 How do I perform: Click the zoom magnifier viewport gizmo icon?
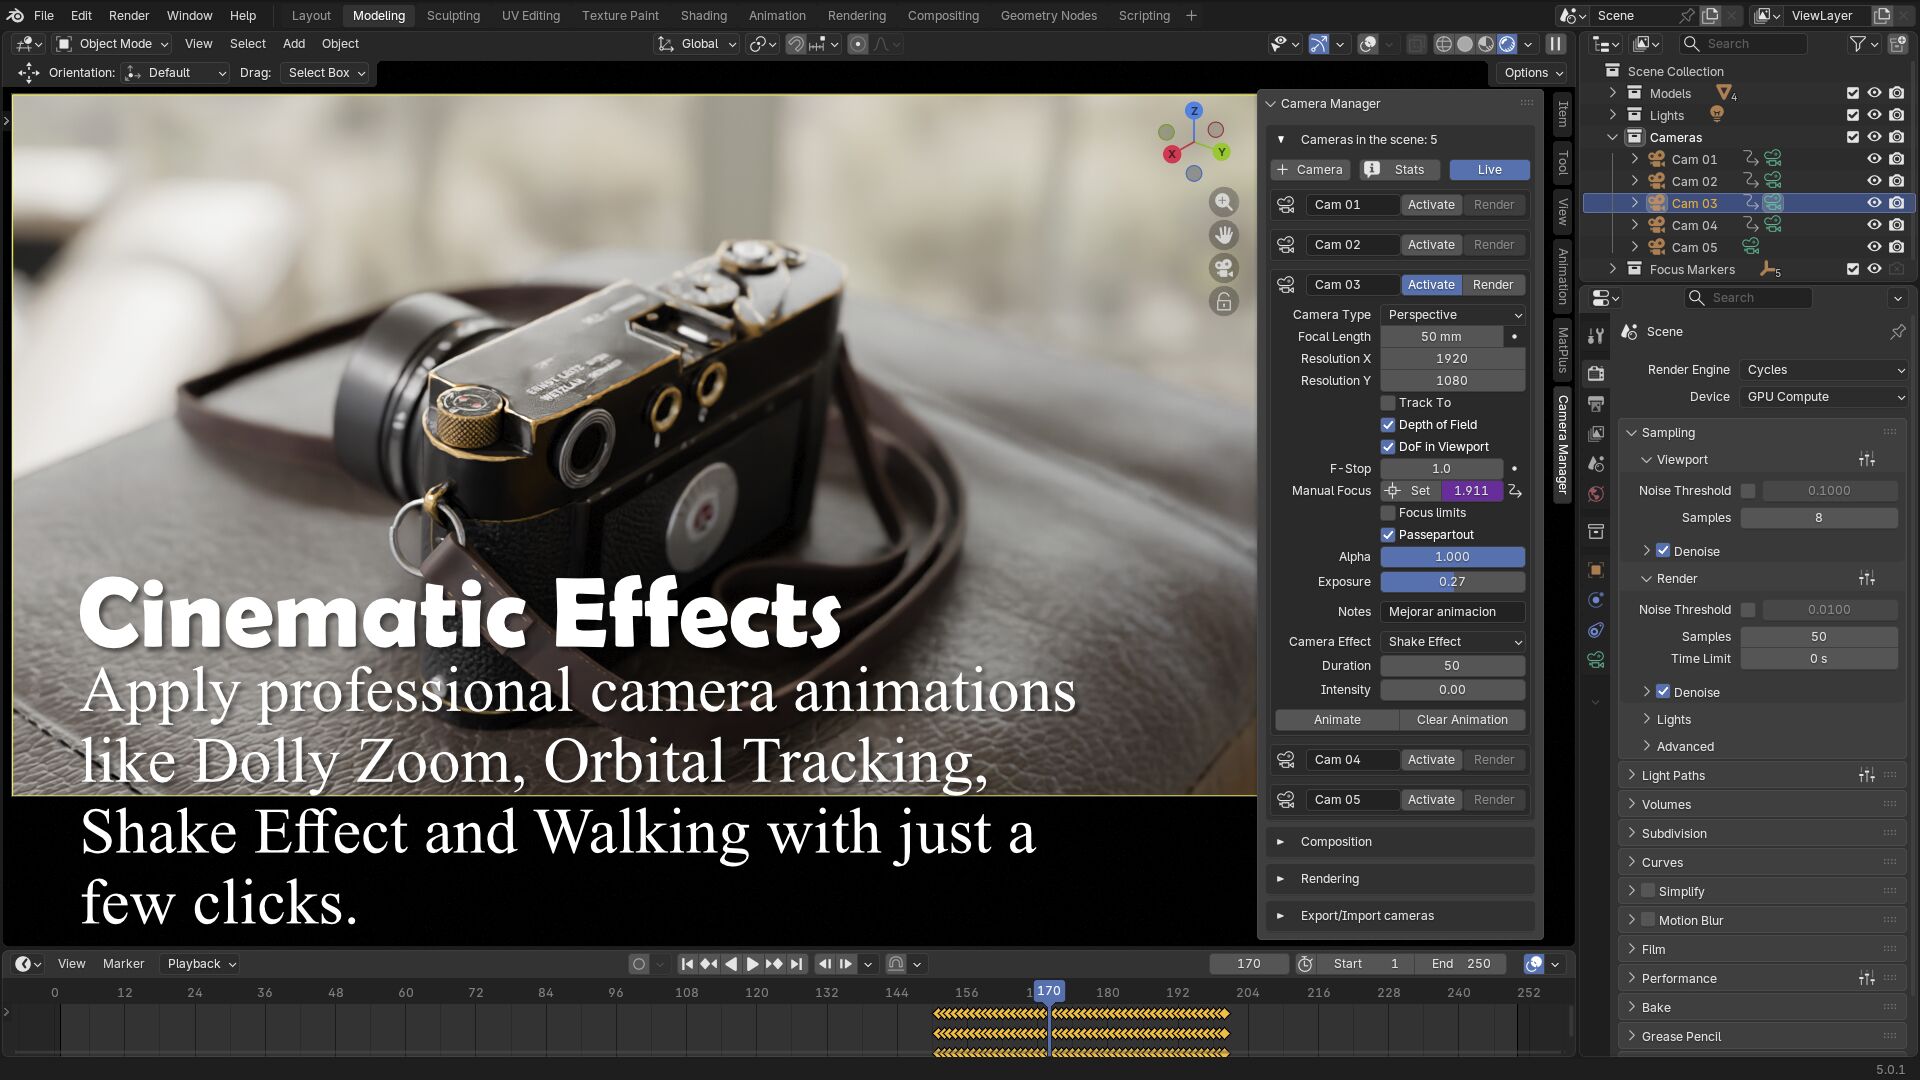point(1223,202)
